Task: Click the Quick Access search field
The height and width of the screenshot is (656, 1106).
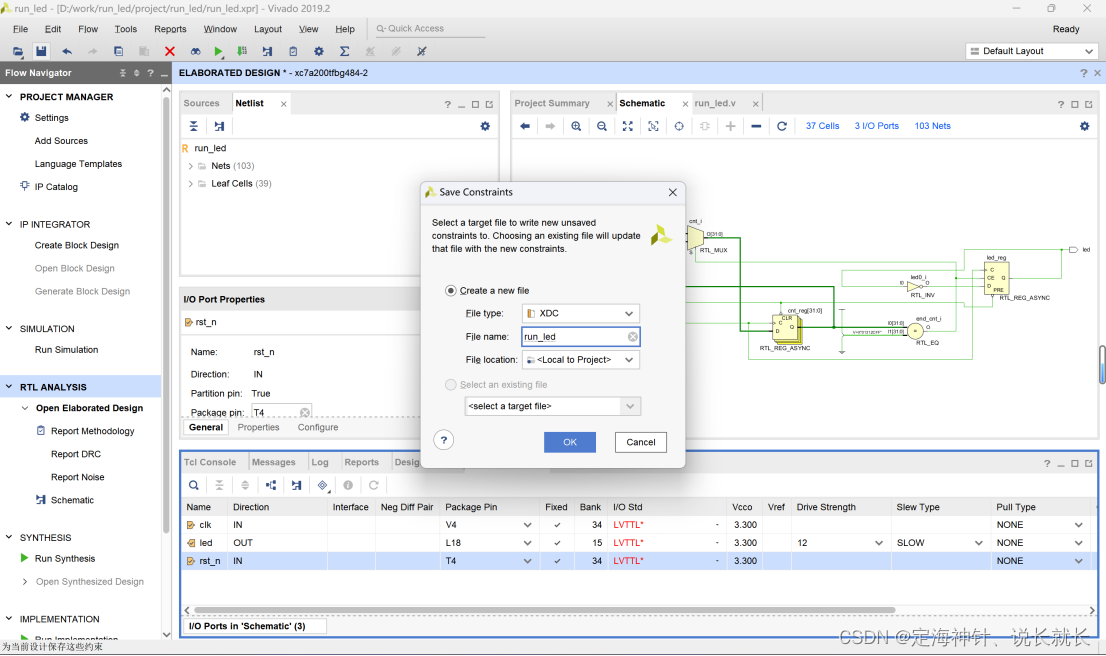Action: tap(430, 29)
